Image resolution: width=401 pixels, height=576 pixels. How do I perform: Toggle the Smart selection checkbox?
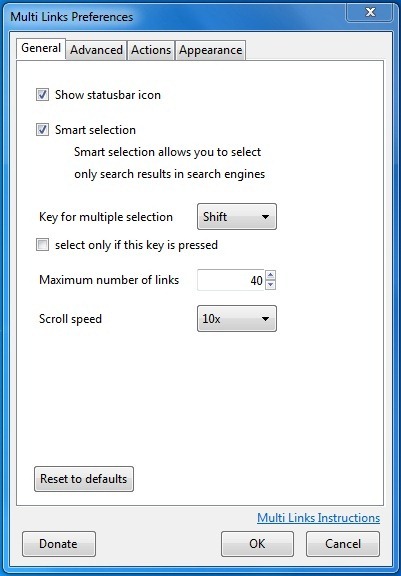42,130
